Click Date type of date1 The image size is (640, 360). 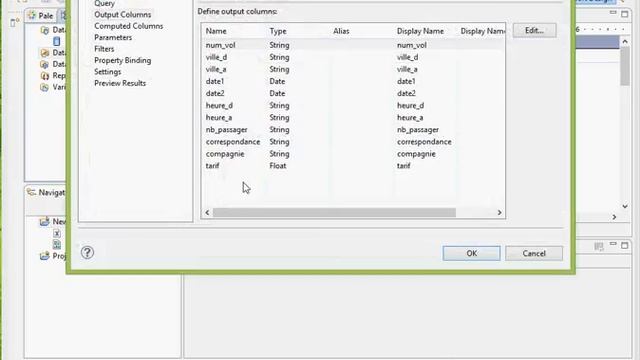click(277, 81)
